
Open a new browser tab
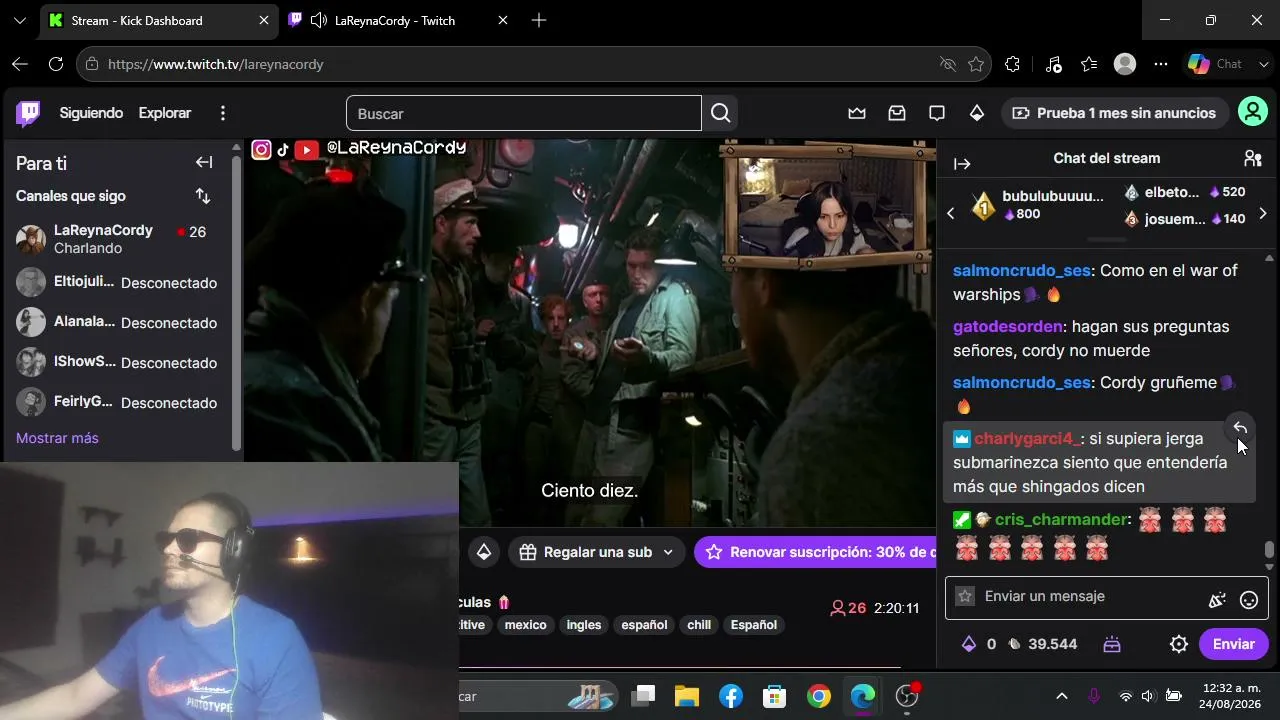pyautogui.click(x=539, y=20)
